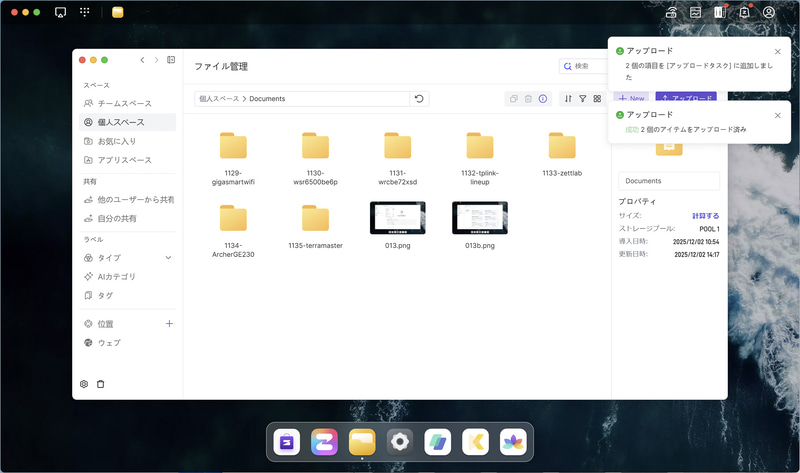Open the task panel icon with red dot
Screen dimensions: 800x473
(x=720, y=12)
